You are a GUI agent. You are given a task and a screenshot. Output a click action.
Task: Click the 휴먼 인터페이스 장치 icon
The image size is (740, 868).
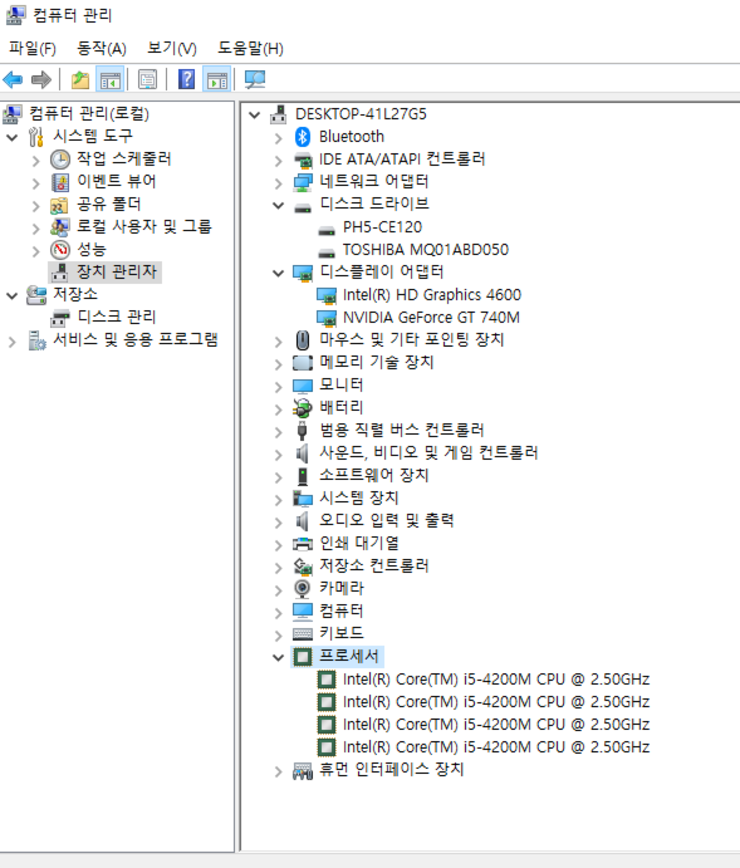[302, 770]
